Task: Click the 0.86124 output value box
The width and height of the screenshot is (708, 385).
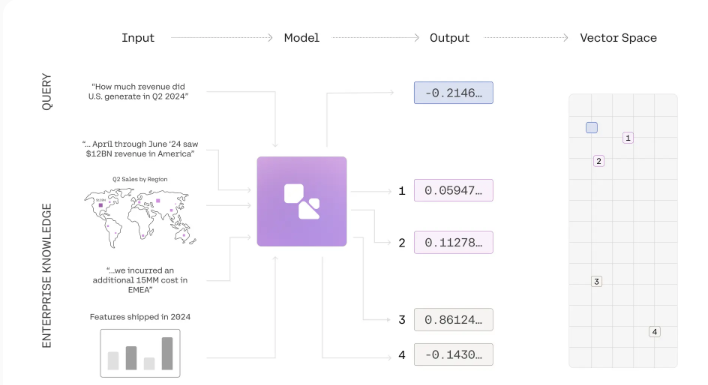Action: (454, 320)
